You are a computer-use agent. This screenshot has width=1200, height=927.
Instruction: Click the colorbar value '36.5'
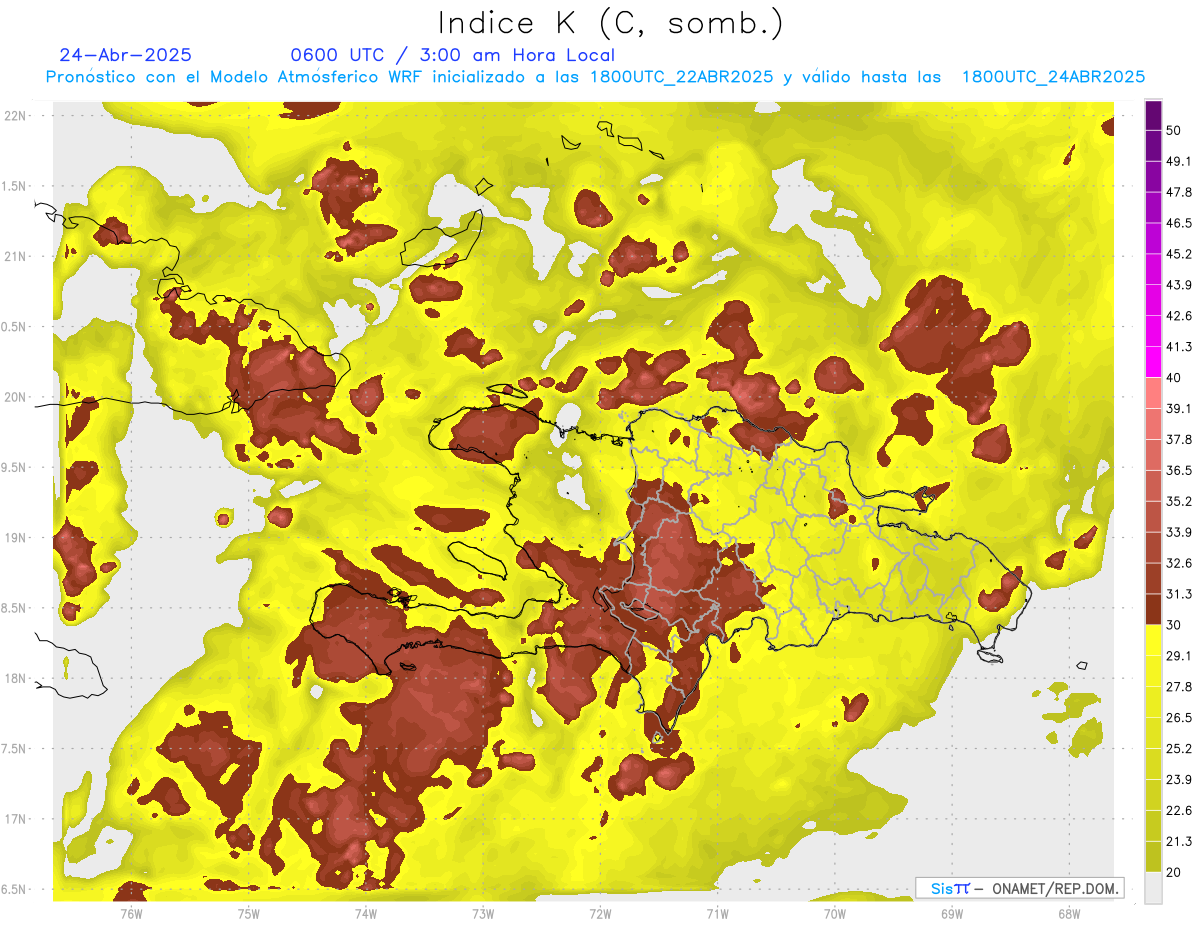coord(1178,470)
